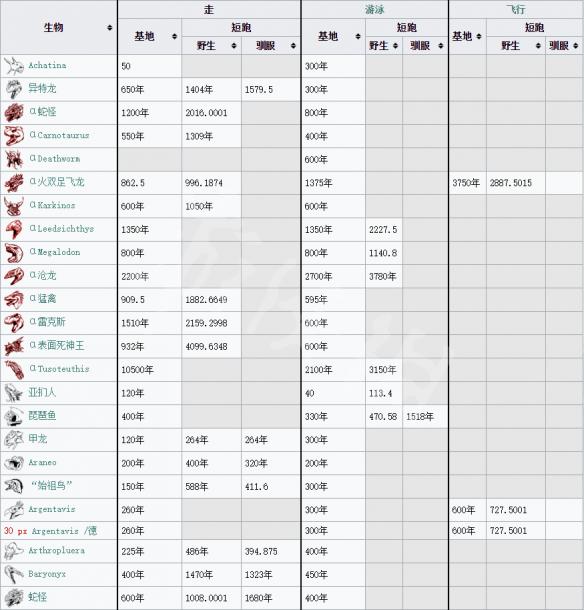Sort table by 生物 column arrows
584x610 pixels.
point(110,28)
